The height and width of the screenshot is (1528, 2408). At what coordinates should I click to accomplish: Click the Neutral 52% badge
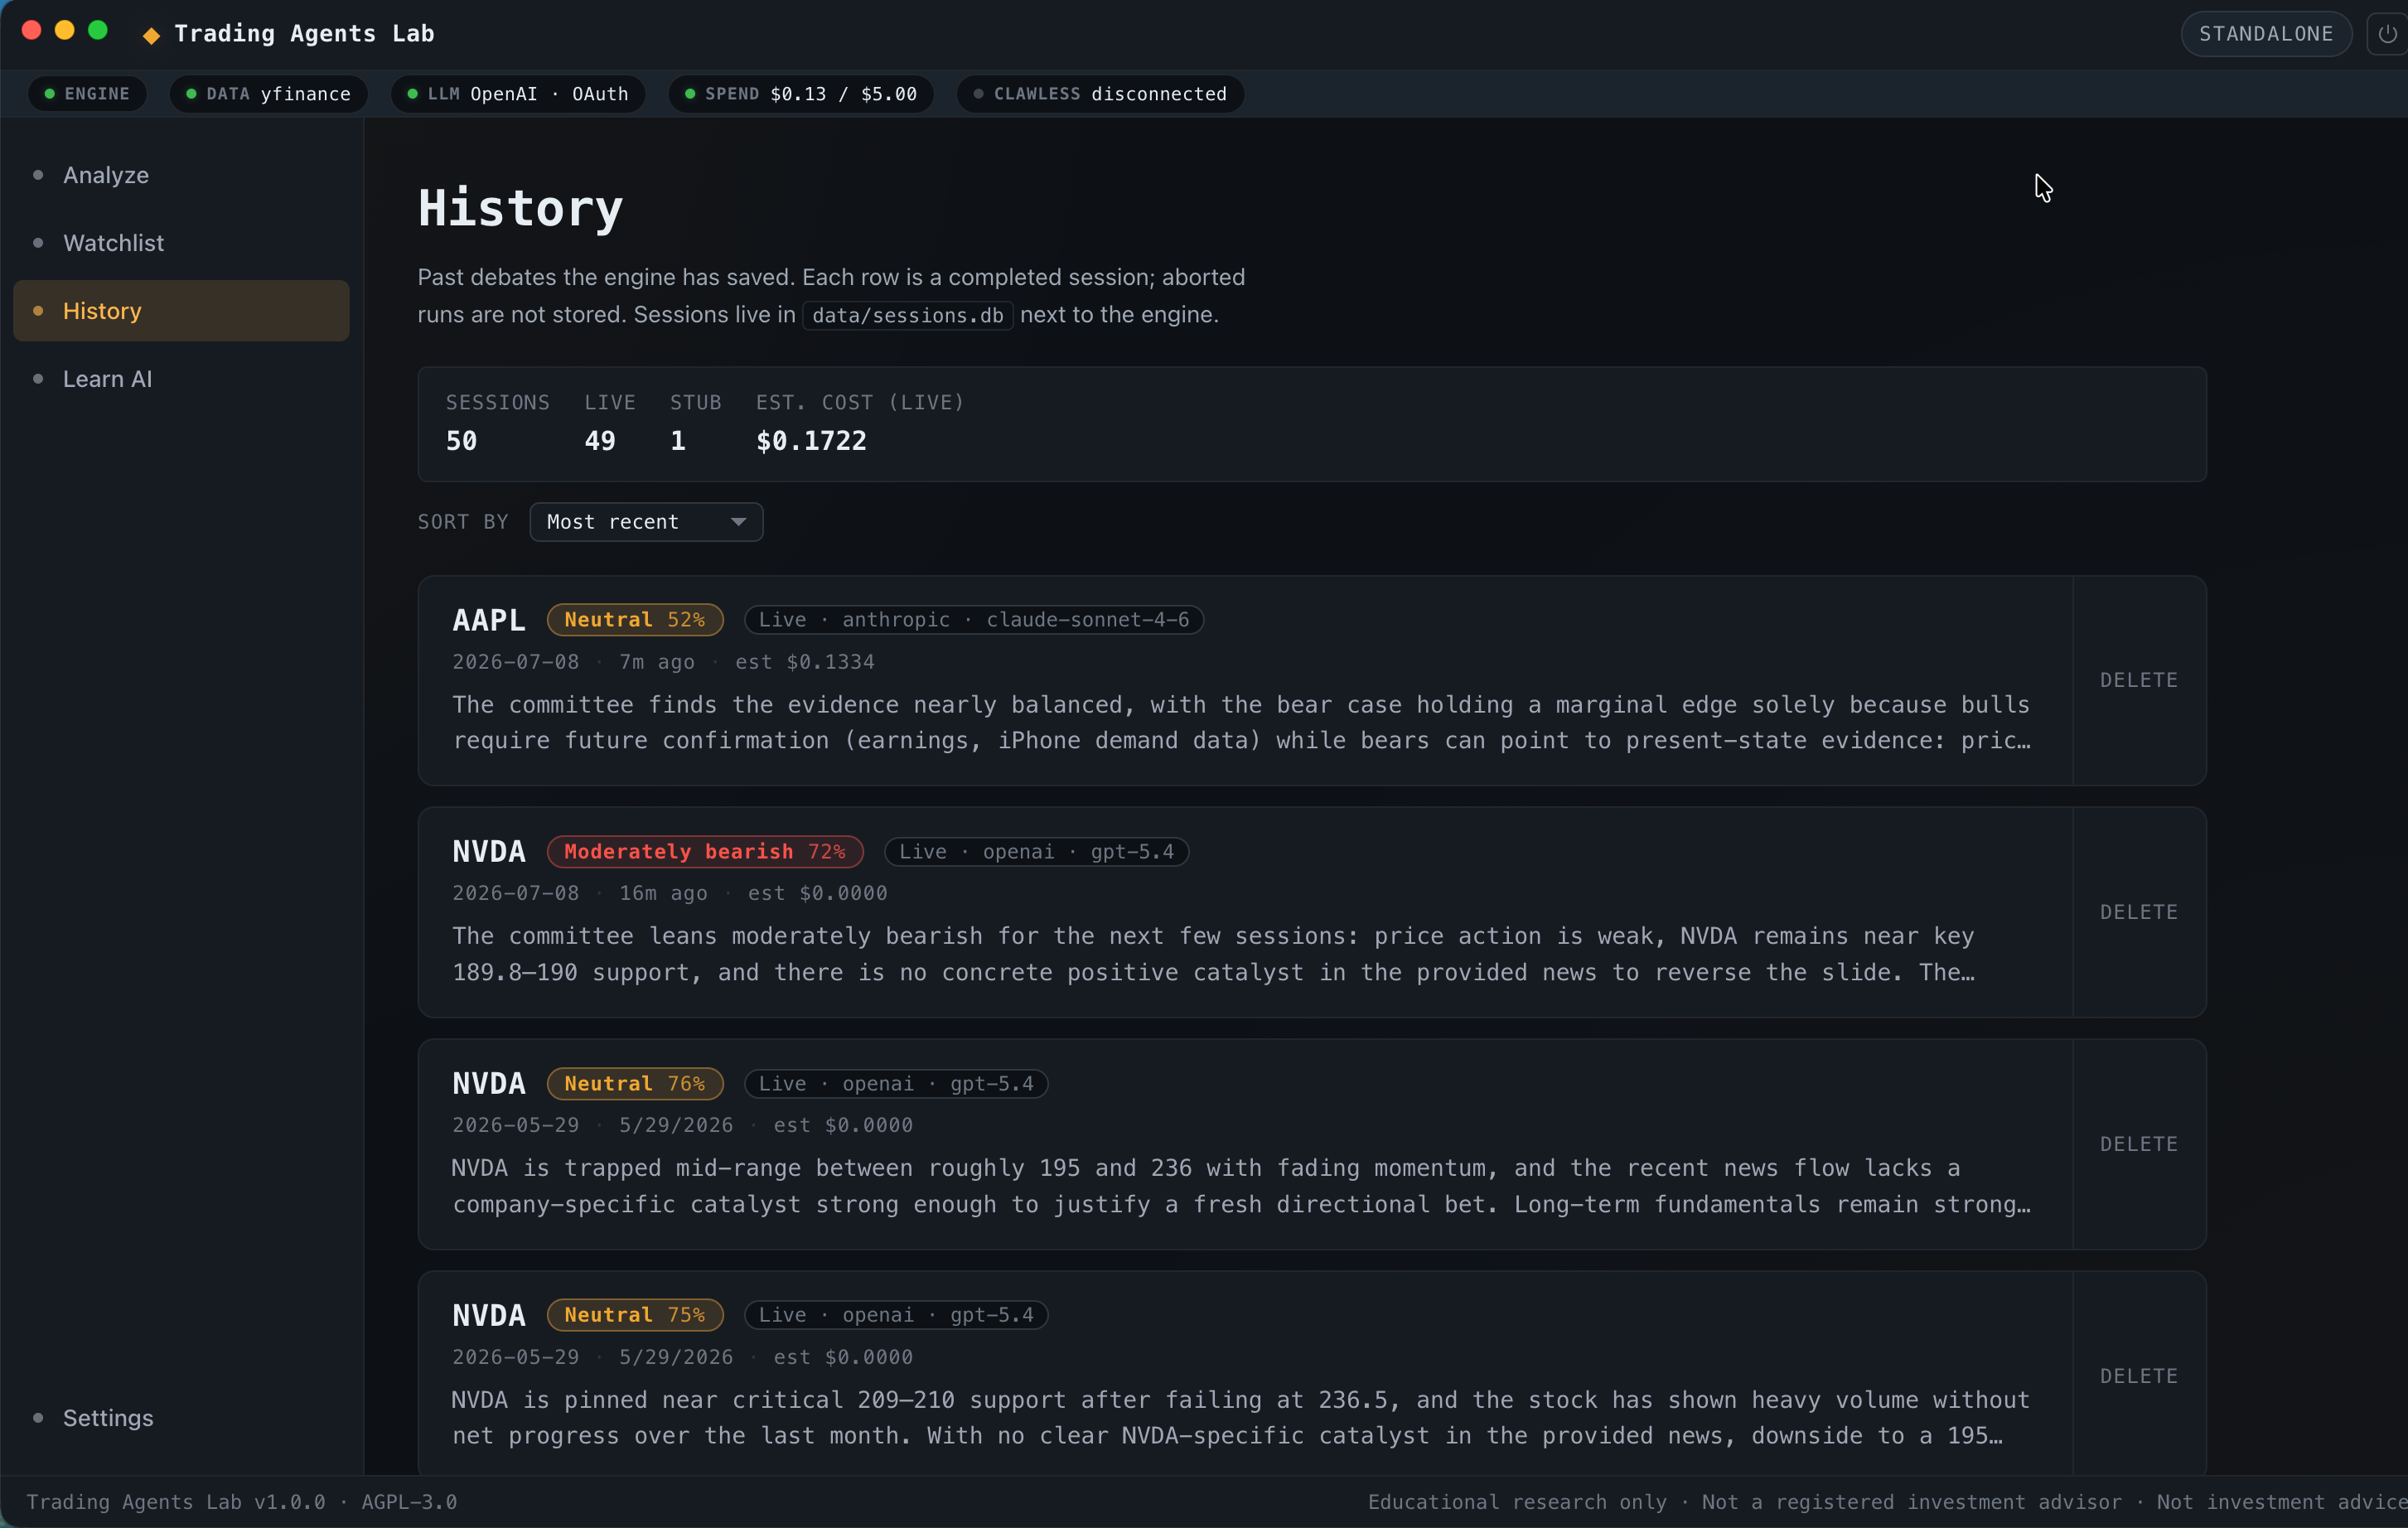(x=635, y=620)
